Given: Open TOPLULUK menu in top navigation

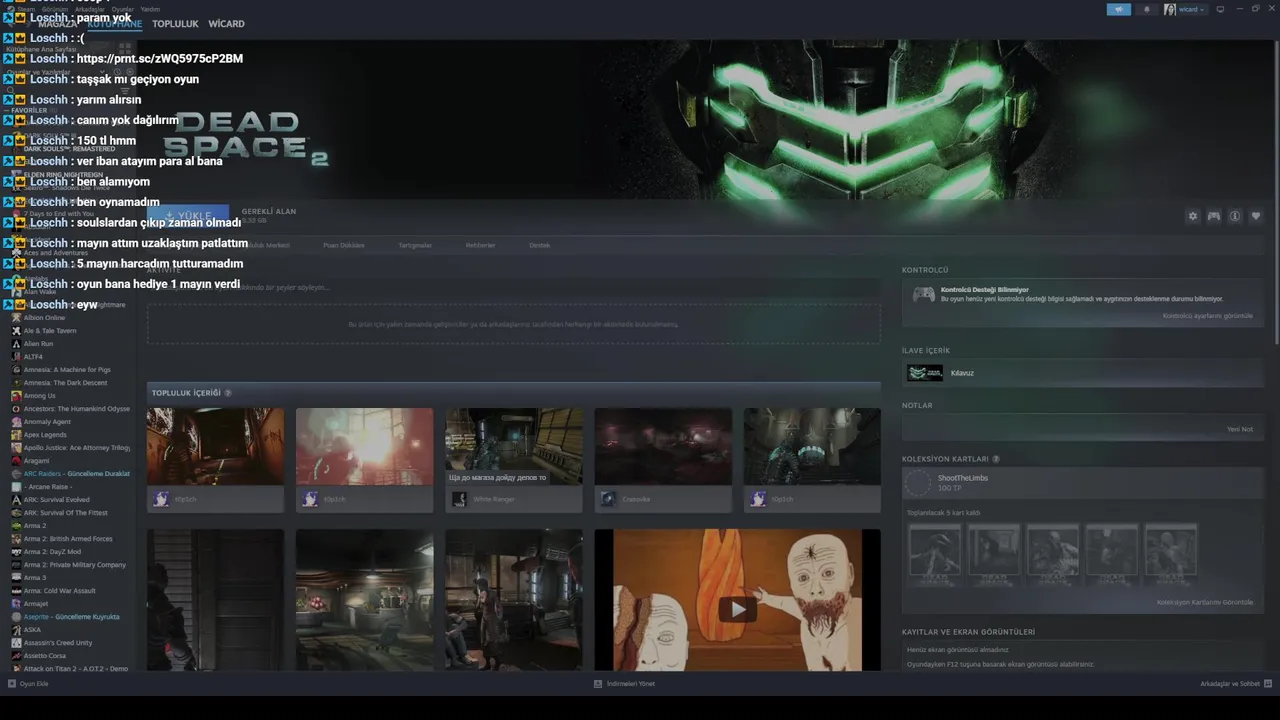Looking at the screenshot, I should point(175,24).
